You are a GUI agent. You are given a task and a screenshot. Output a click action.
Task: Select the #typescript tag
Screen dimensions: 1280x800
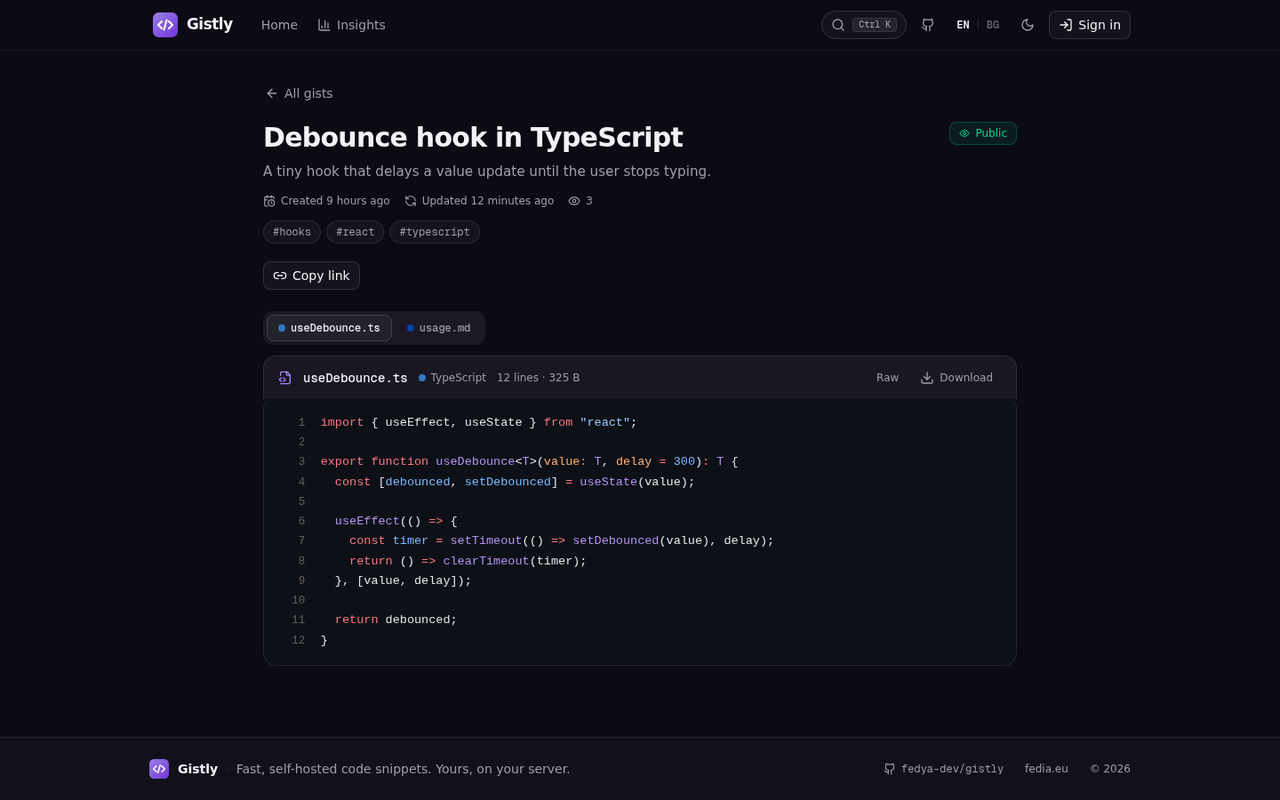(434, 232)
